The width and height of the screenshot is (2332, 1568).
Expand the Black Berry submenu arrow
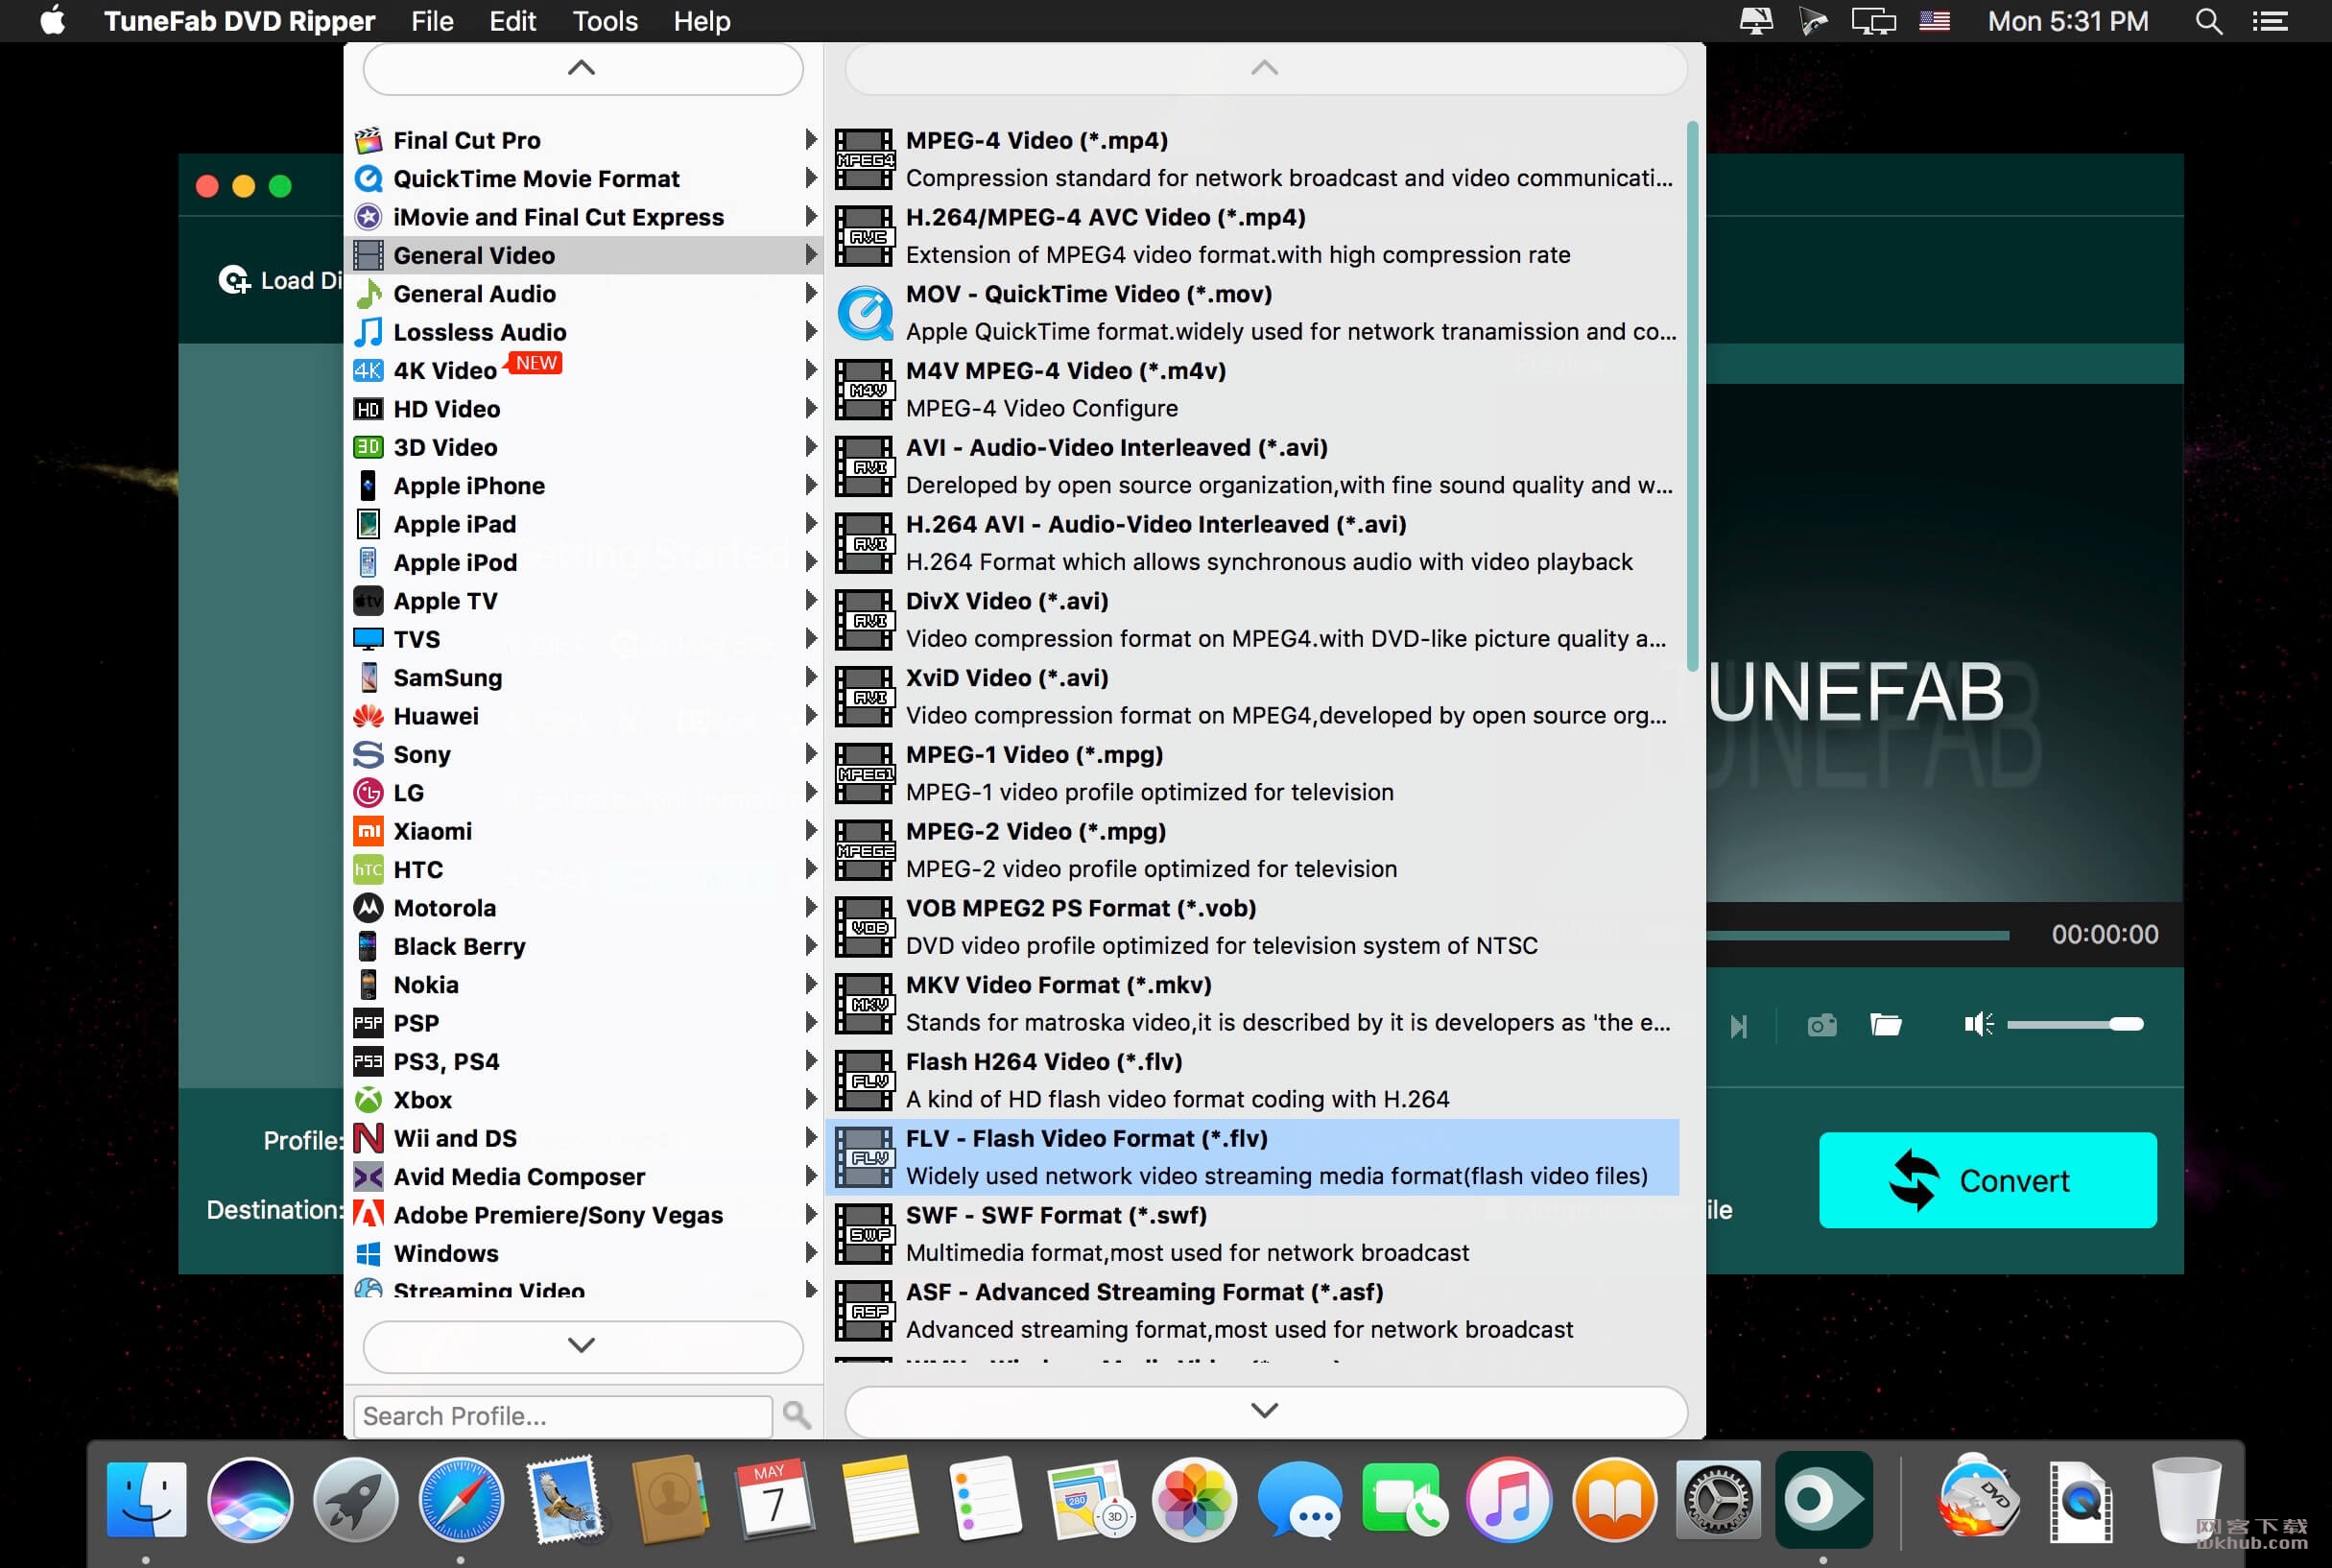point(811,945)
